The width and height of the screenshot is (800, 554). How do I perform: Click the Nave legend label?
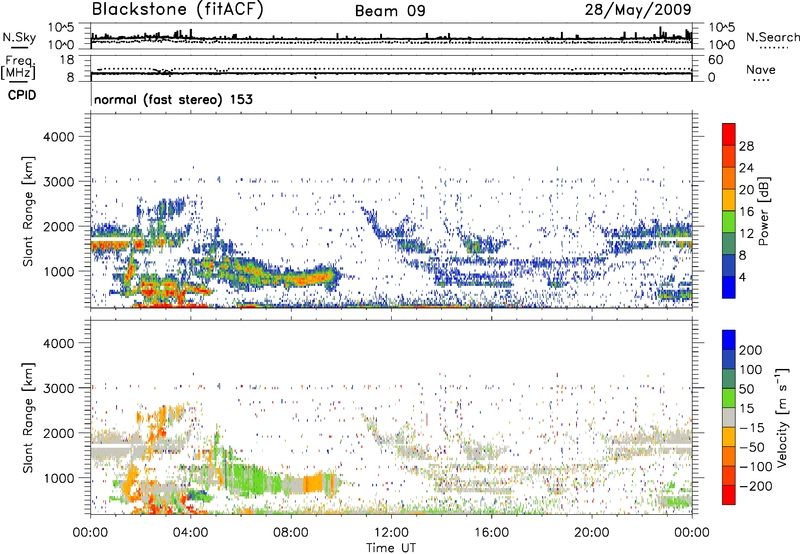click(x=761, y=69)
